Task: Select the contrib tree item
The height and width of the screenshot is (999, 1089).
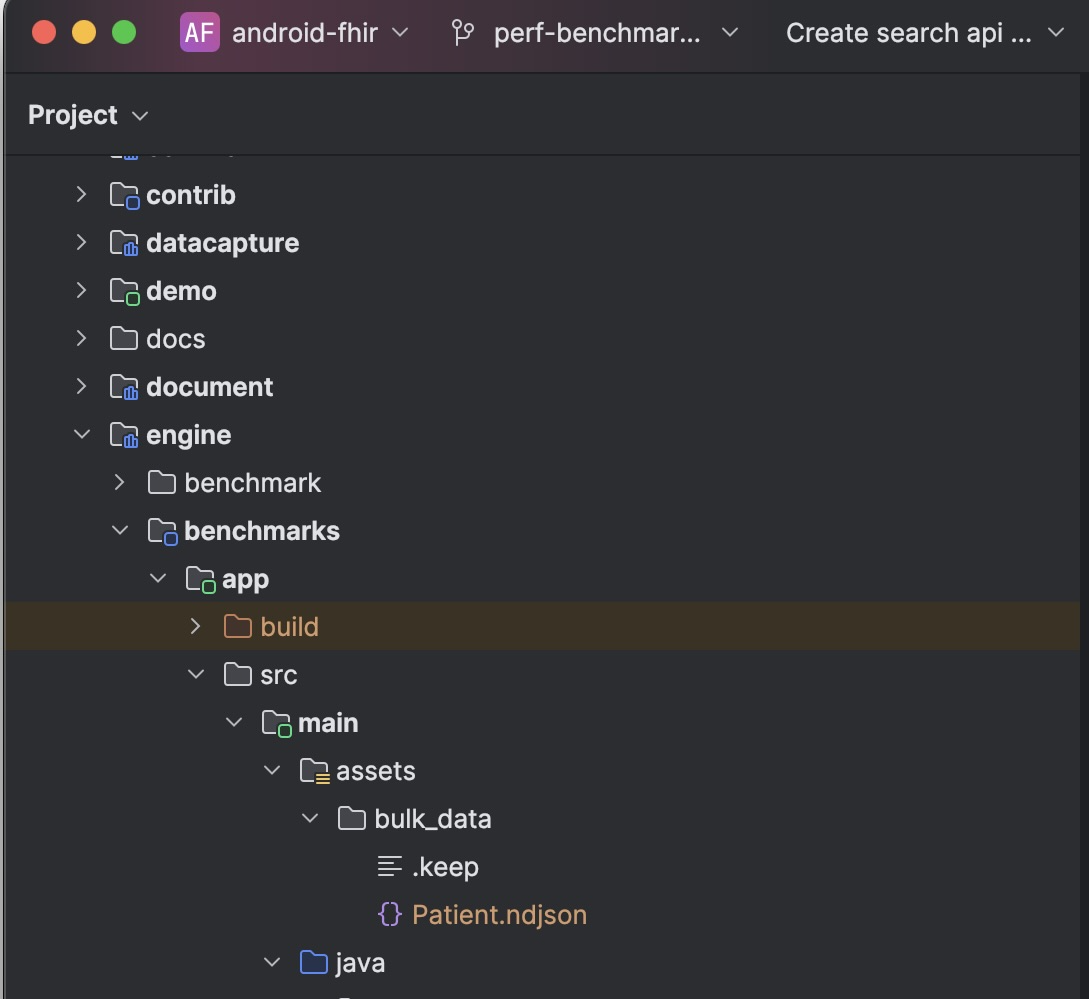Action: 190,195
